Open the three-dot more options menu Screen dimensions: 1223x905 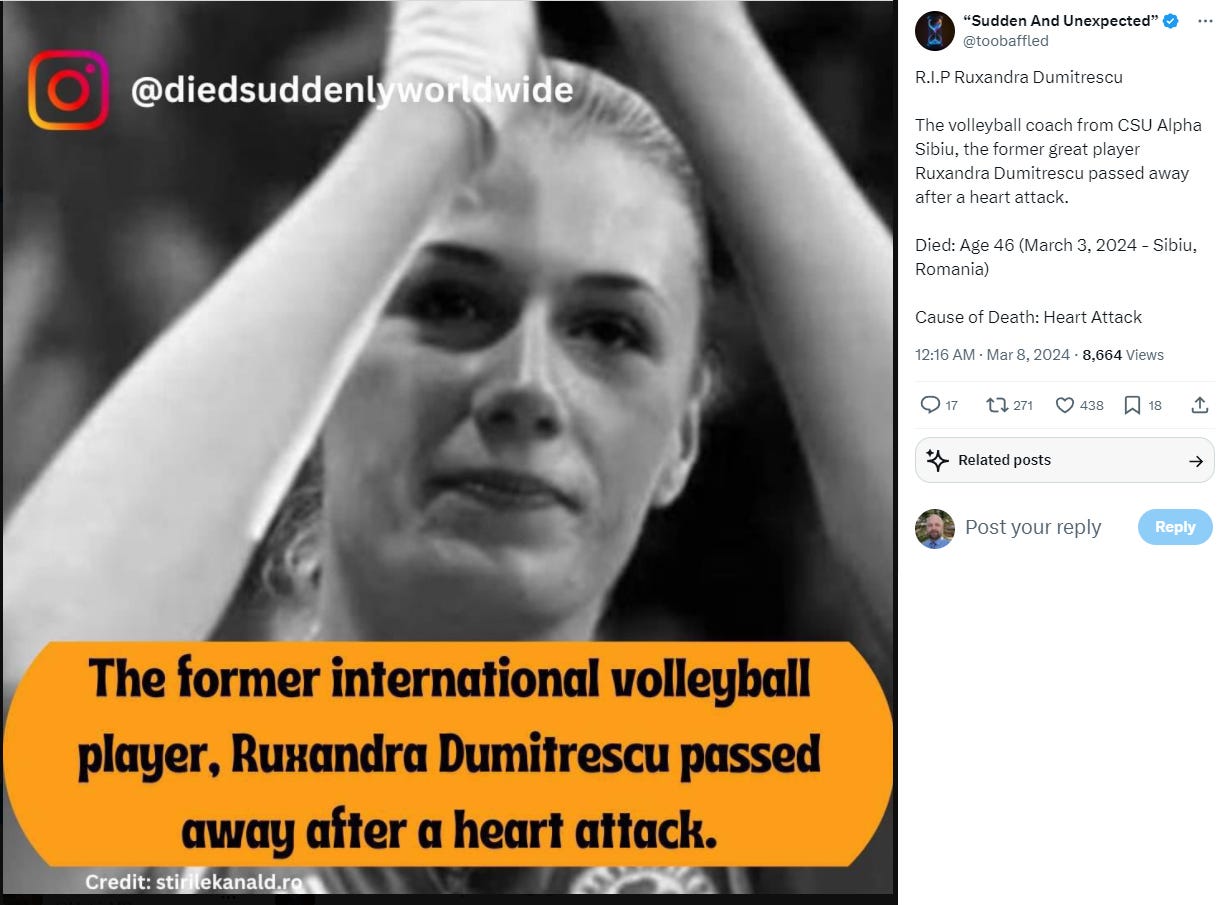[x=1205, y=21]
